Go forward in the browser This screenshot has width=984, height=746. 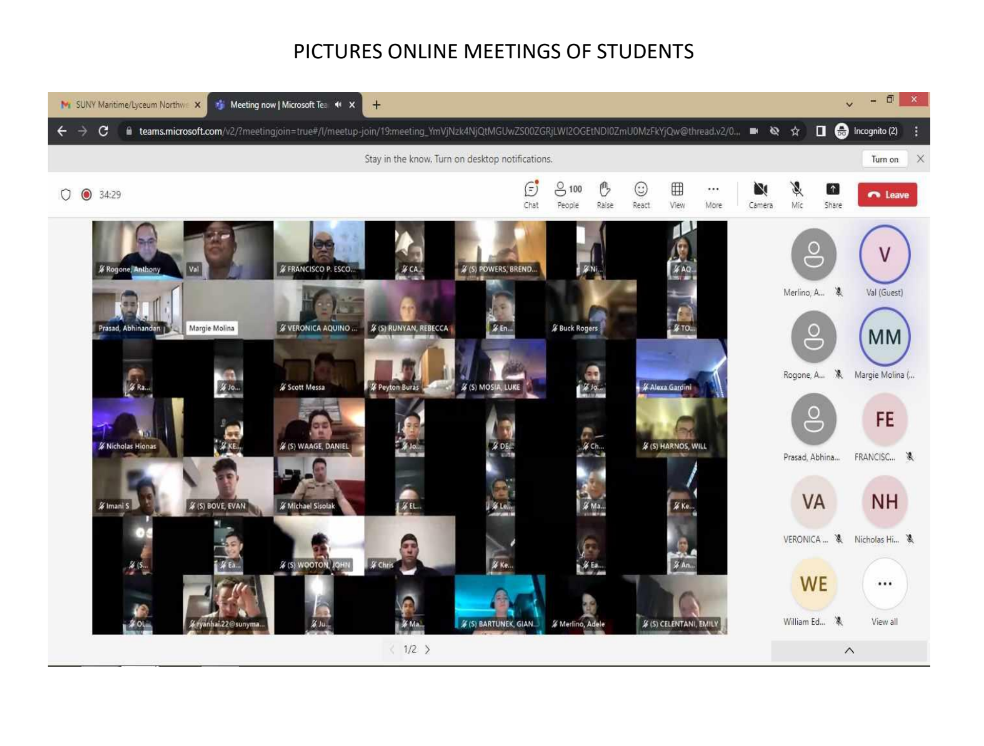click(82, 131)
